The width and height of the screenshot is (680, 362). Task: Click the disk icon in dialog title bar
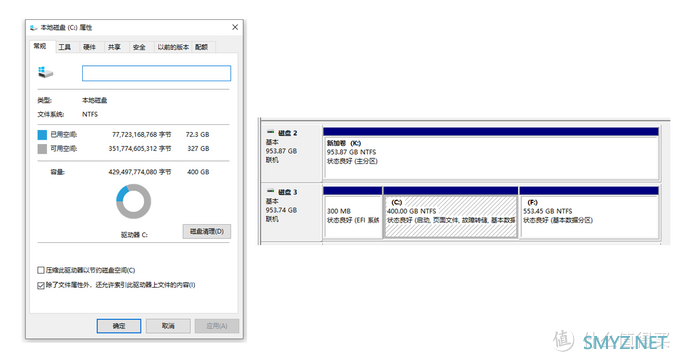[34, 28]
